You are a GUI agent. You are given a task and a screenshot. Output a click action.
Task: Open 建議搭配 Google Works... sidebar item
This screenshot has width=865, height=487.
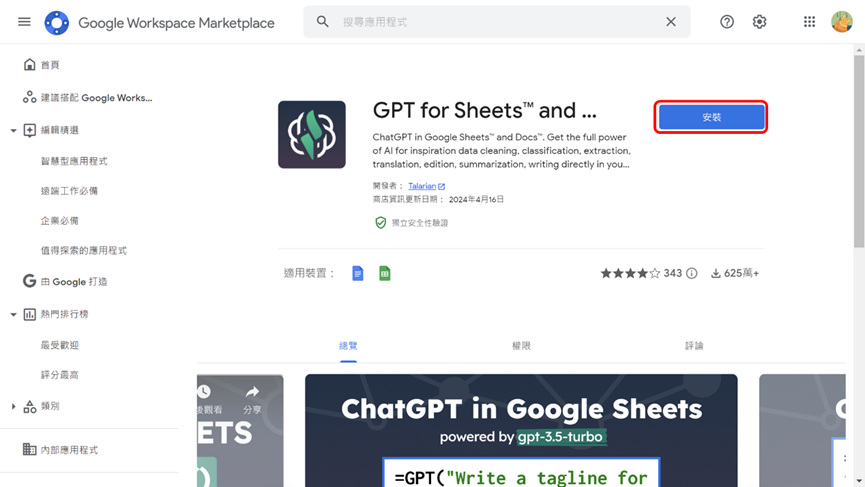(x=89, y=98)
